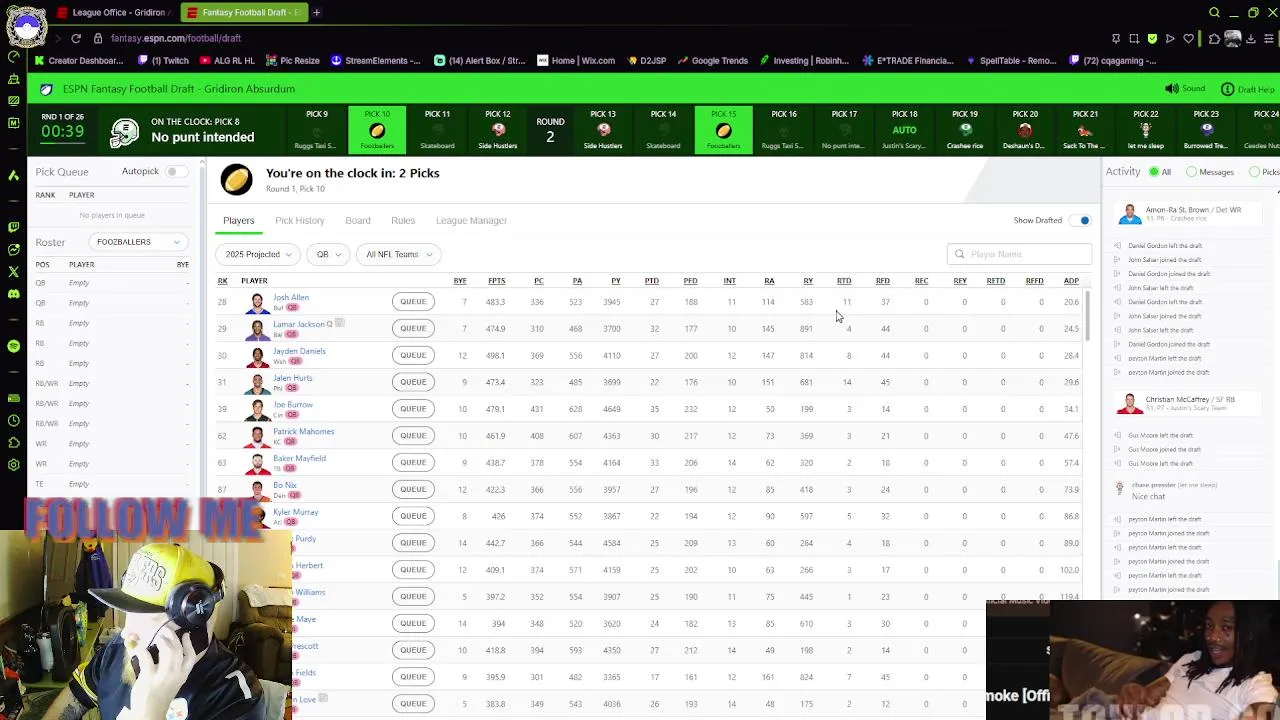Queue Lamar Jackson

pyautogui.click(x=413, y=328)
